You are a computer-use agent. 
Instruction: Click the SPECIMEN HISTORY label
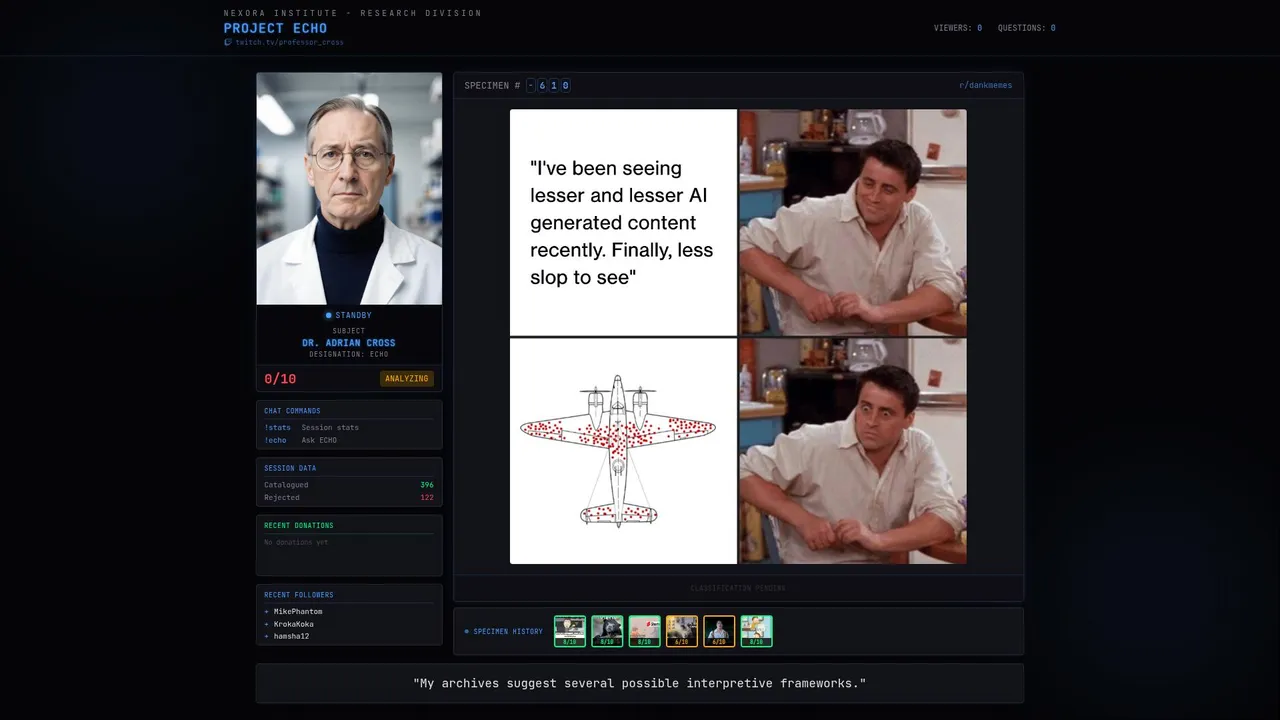(508, 631)
